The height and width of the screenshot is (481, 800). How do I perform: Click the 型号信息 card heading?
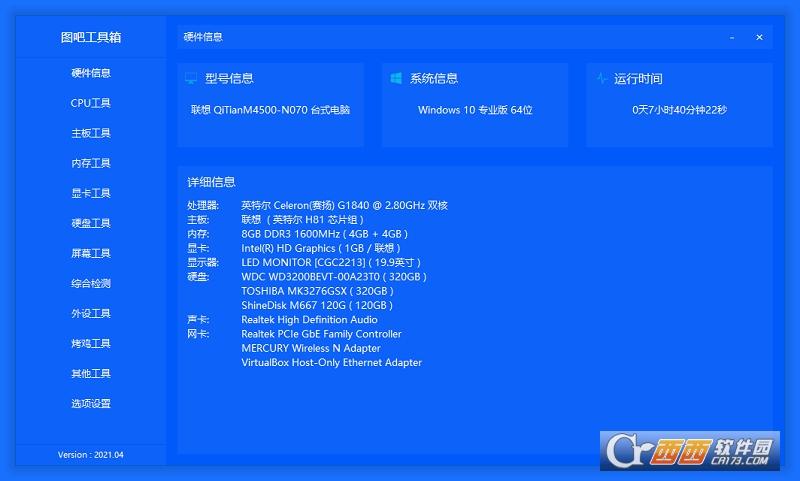(229, 79)
